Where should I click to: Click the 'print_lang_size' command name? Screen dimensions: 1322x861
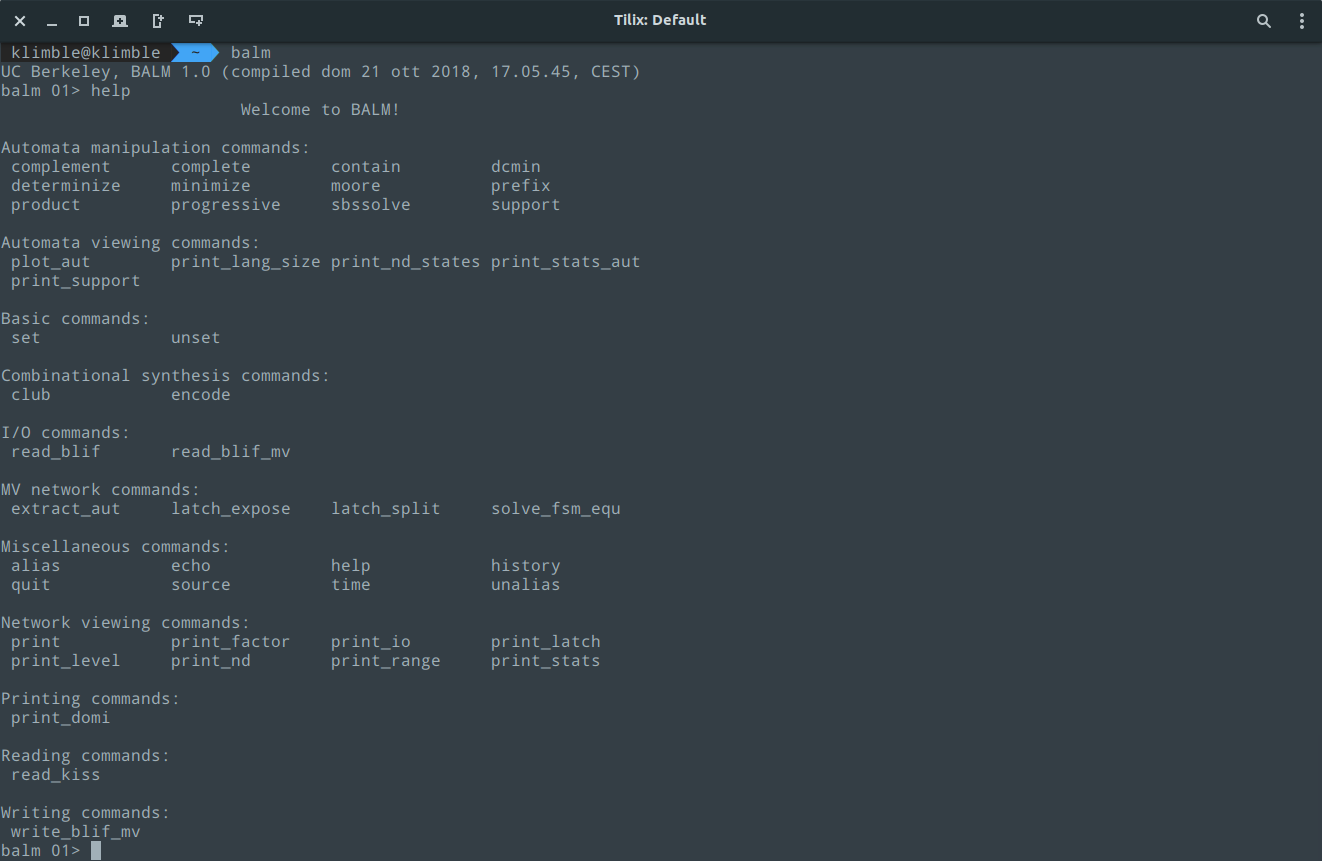pos(246,262)
